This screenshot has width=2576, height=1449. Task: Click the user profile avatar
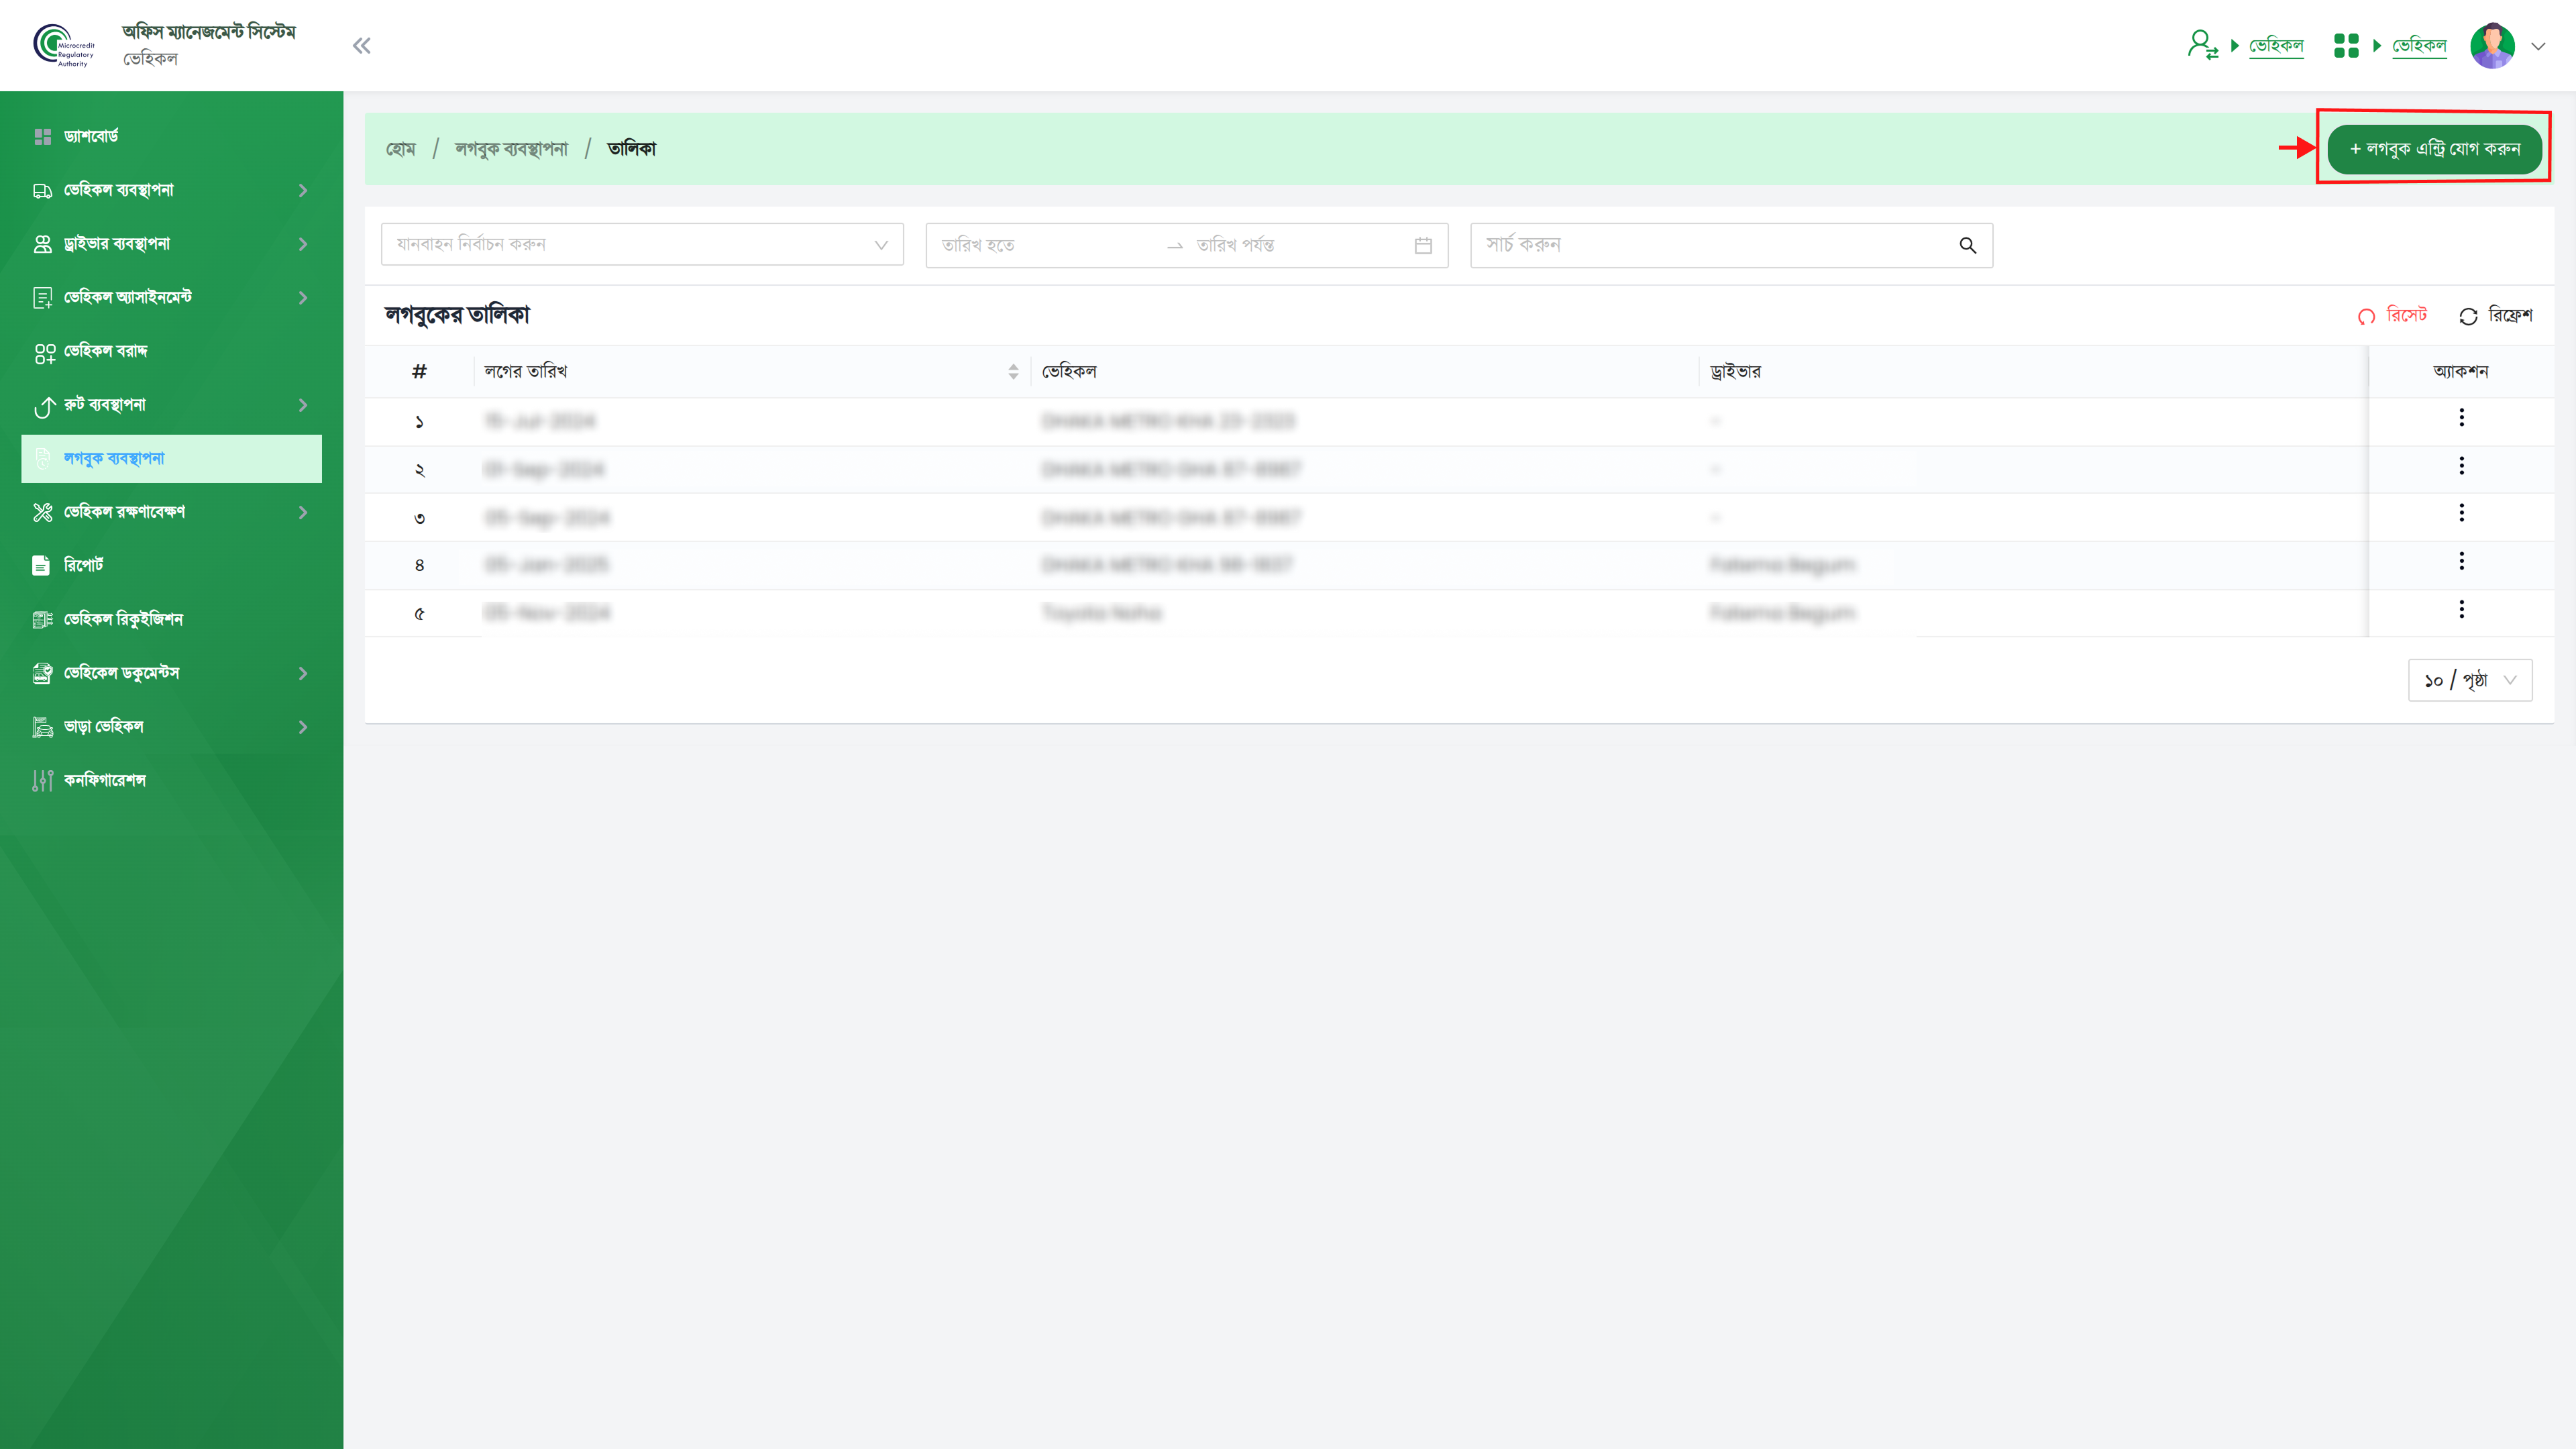point(2492,45)
